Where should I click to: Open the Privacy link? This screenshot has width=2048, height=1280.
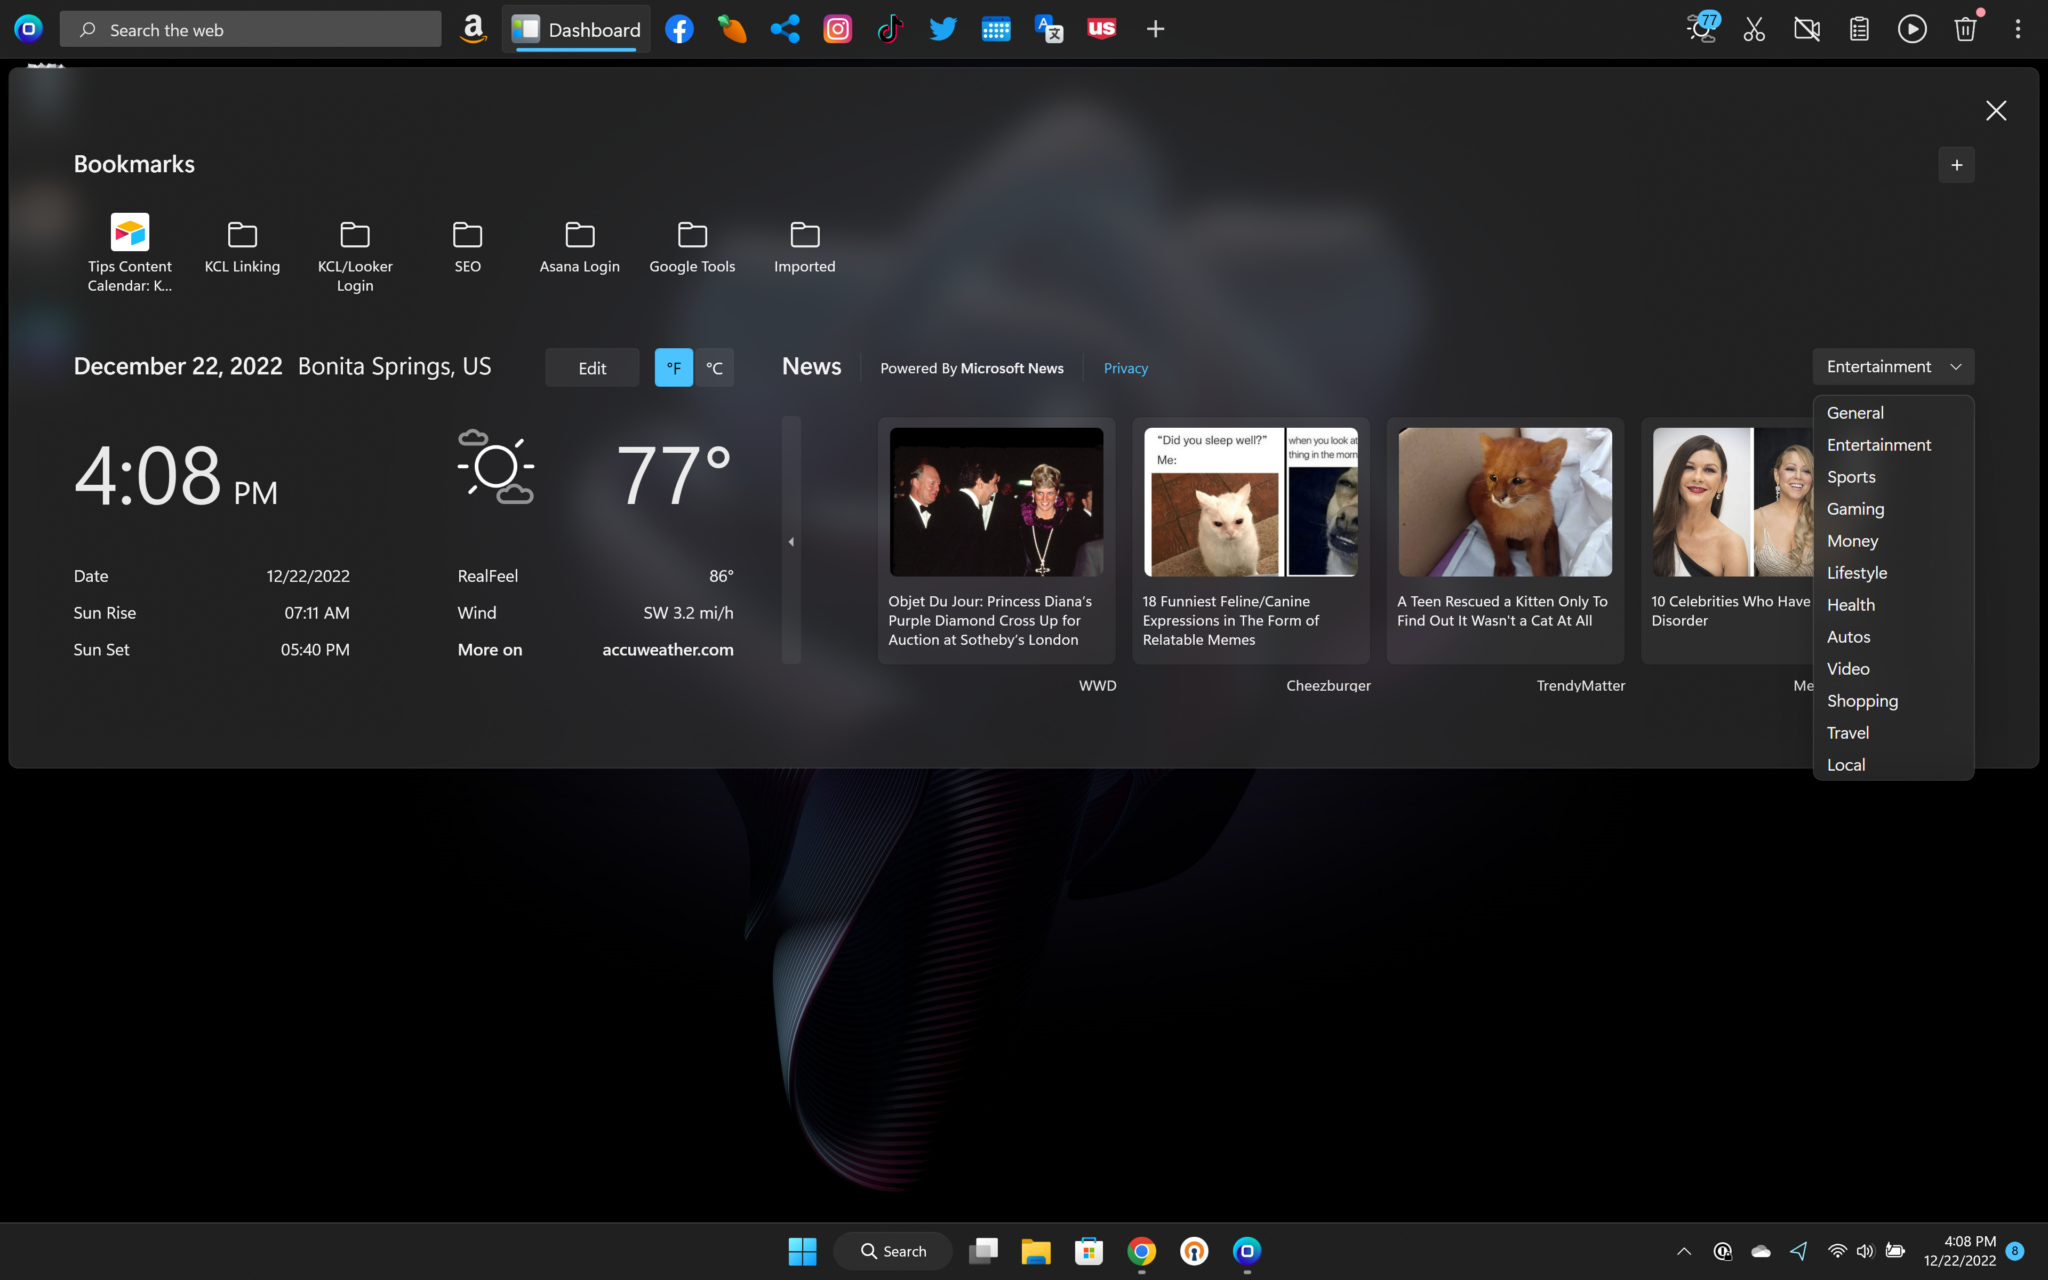click(x=1125, y=368)
